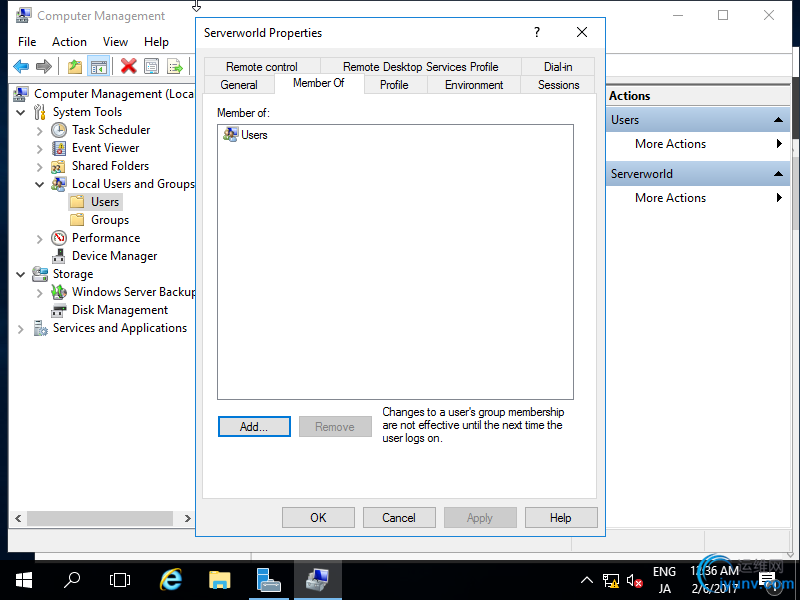This screenshot has width=800, height=600.
Task: Collapse the Storage tree node
Action: coord(20,274)
